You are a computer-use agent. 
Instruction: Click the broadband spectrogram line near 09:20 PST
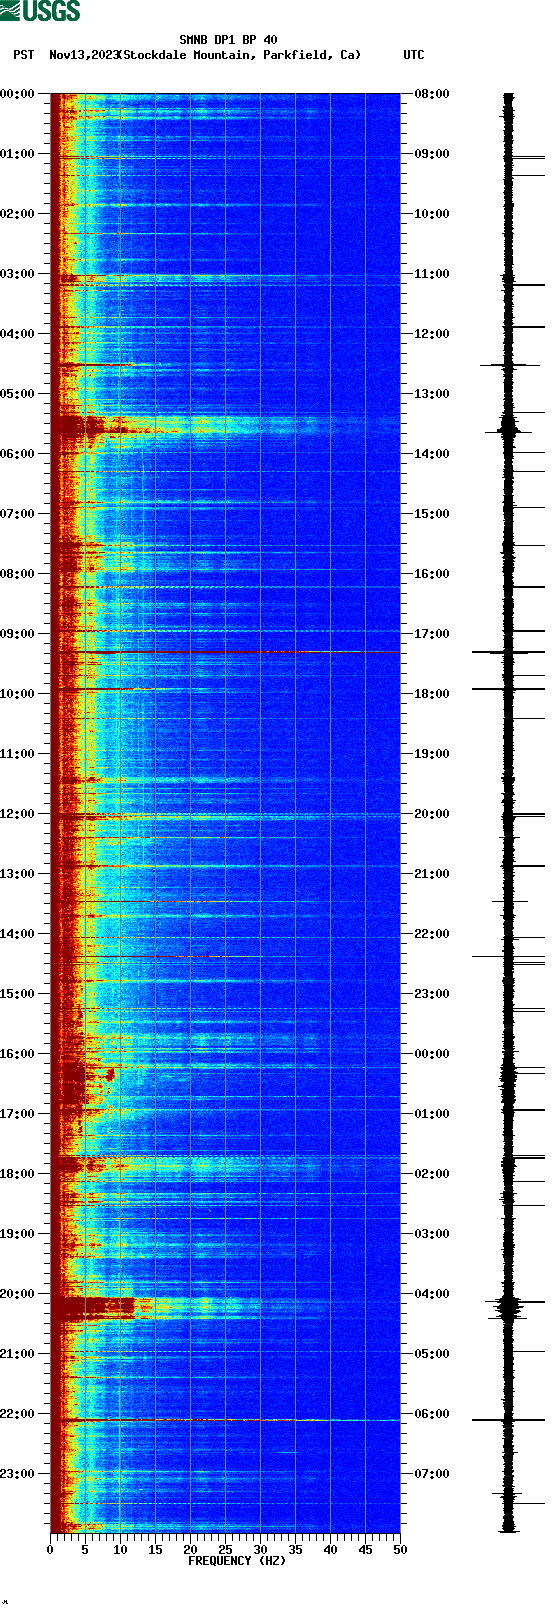pyautogui.click(x=225, y=652)
